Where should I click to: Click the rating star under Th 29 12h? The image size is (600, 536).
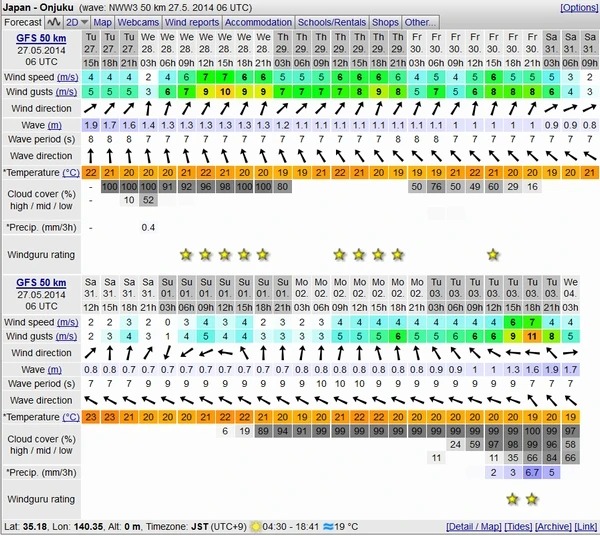(339, 254)
